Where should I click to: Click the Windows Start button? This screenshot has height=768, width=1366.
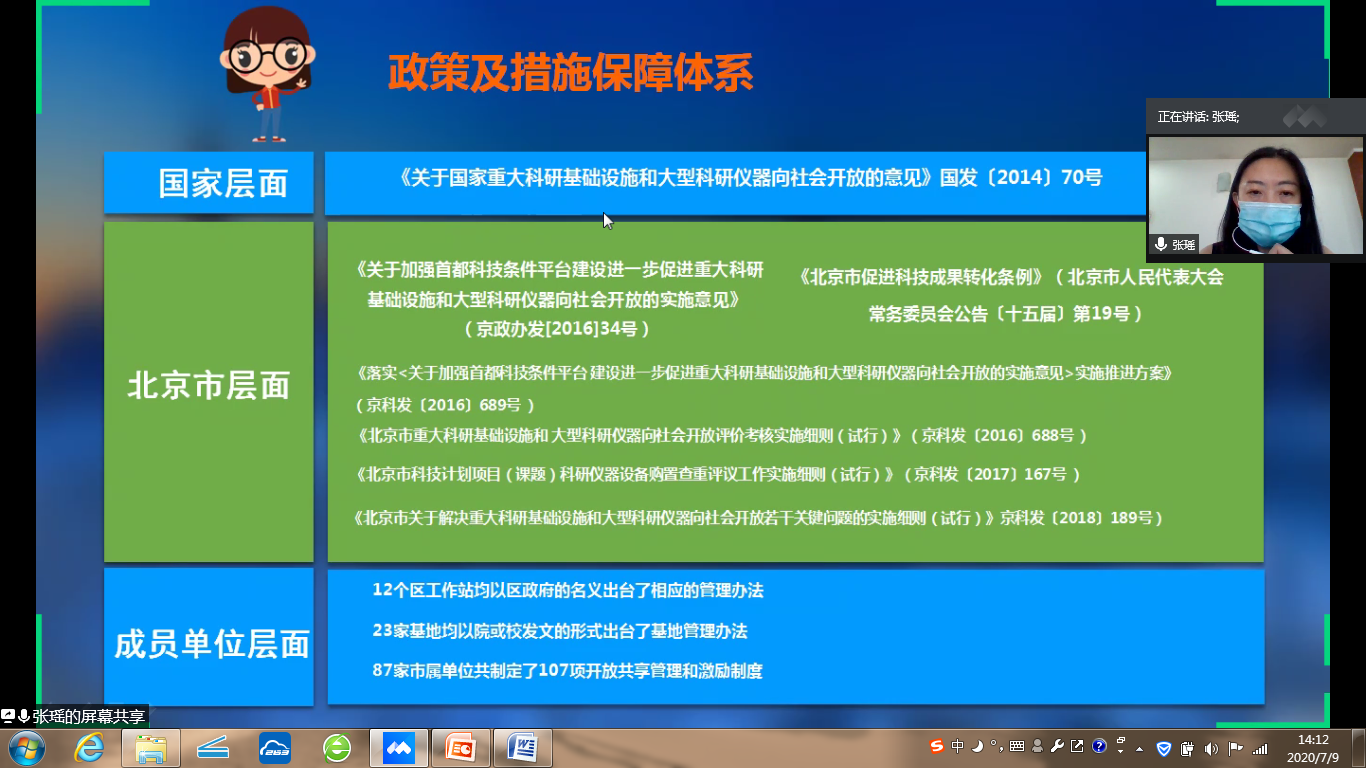(26, 748)
